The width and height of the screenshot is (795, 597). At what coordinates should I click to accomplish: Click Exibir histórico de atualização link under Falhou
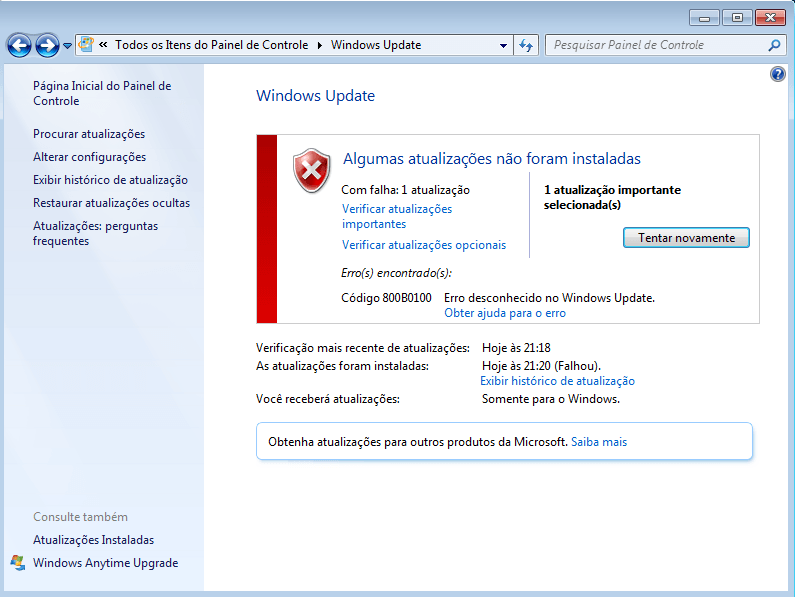click(x=557, y=381)
